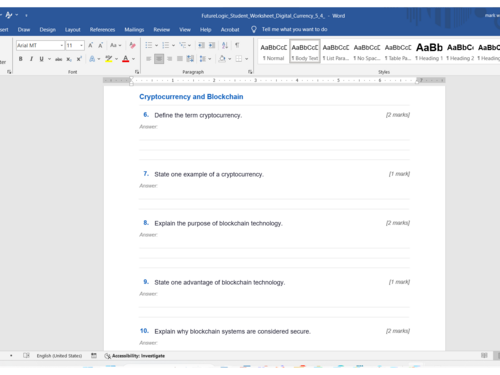Toggle superscript formatting

click(79, 59)
